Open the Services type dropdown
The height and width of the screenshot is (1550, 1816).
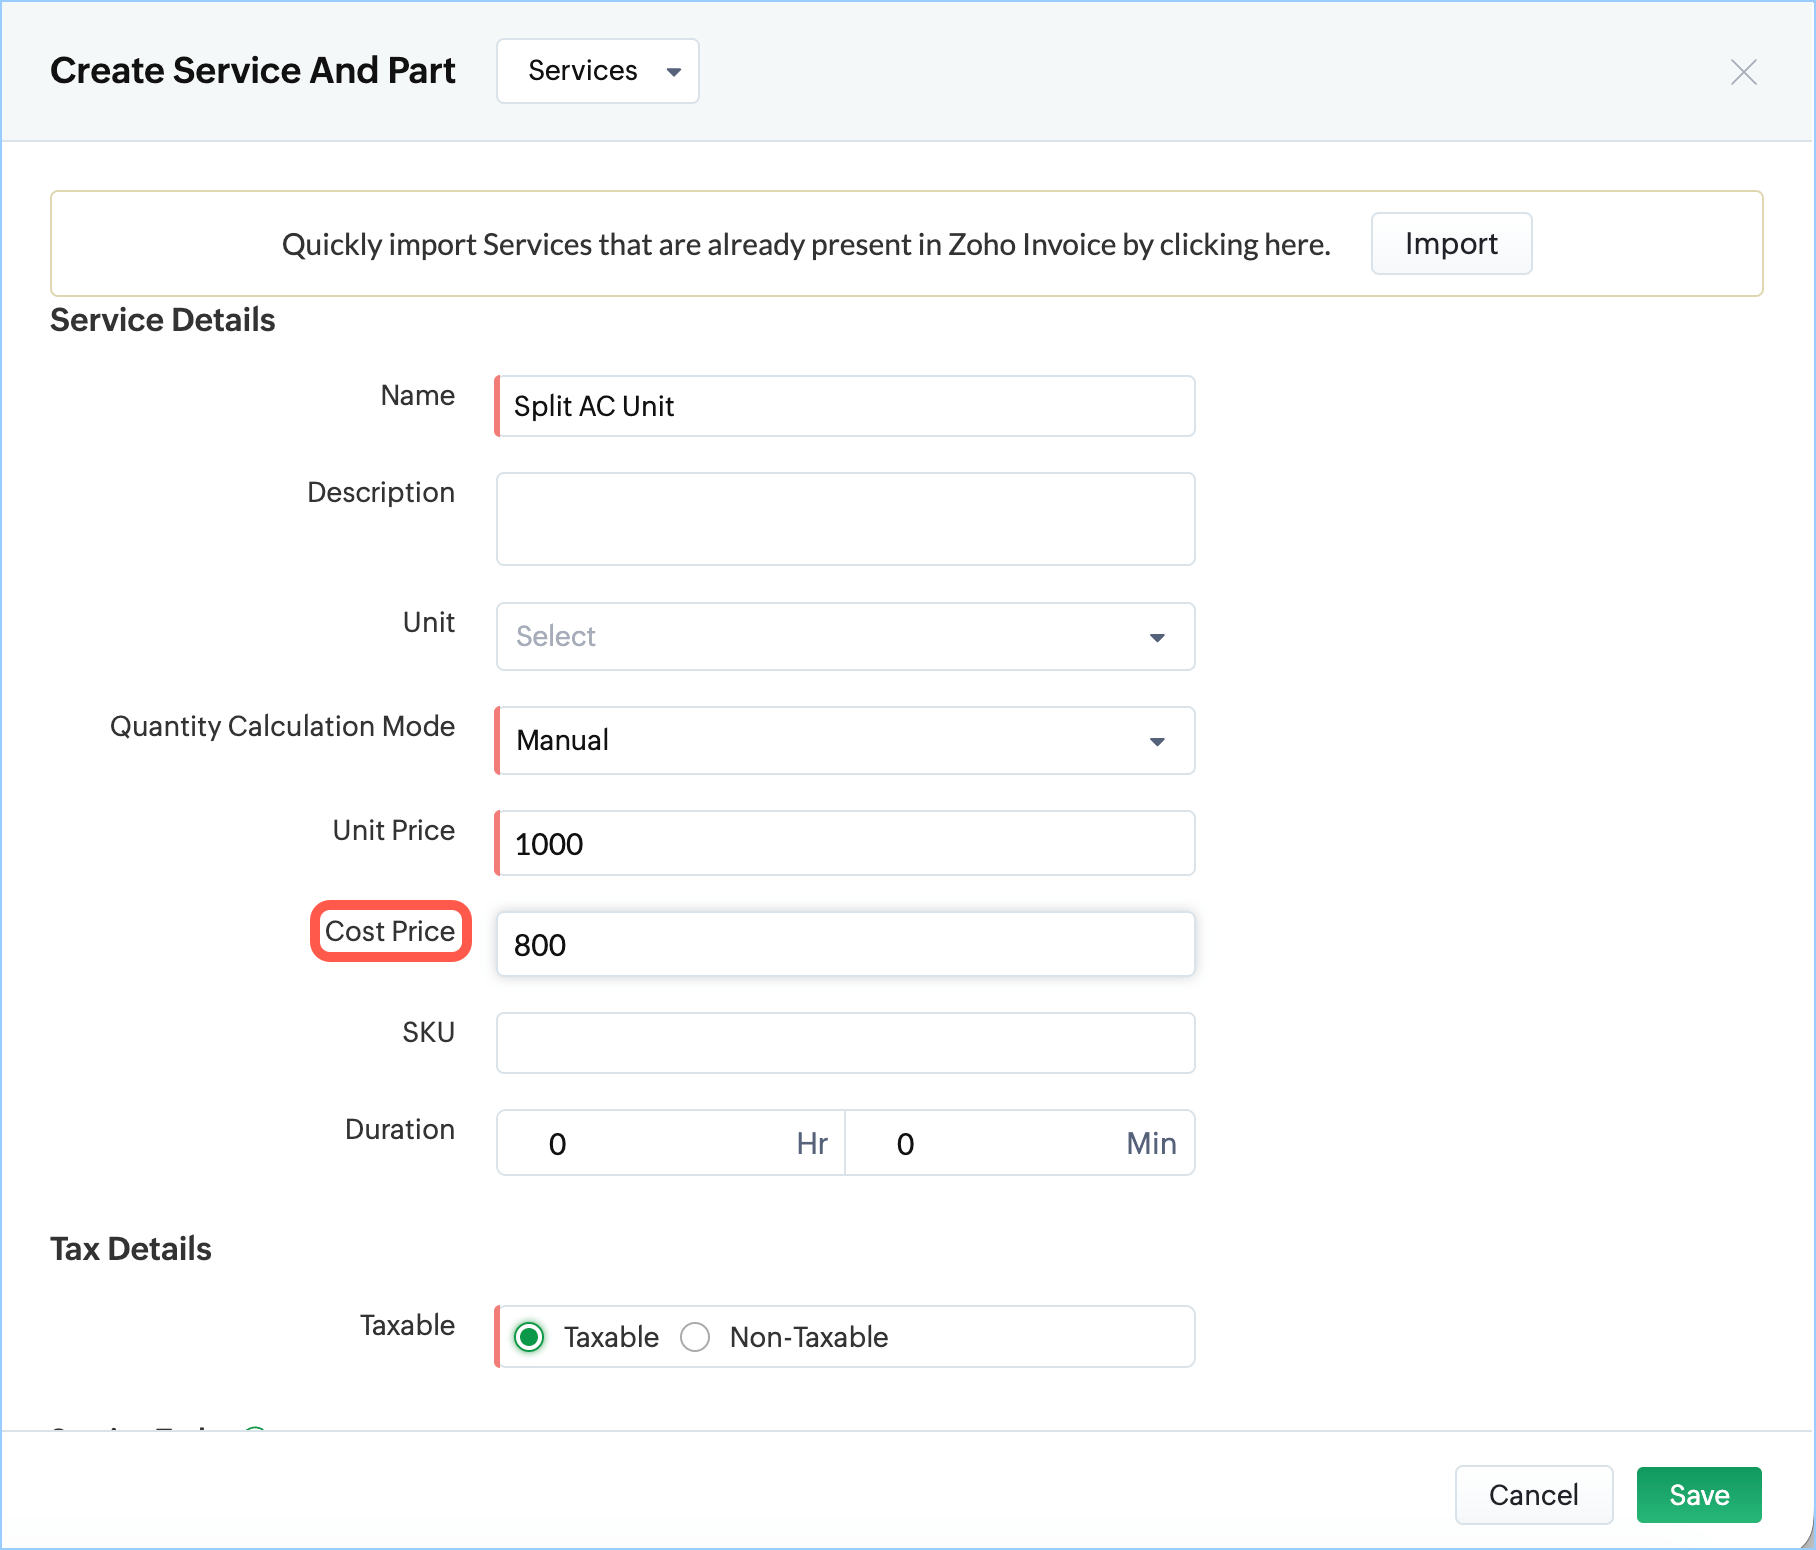tap(597, 71)
